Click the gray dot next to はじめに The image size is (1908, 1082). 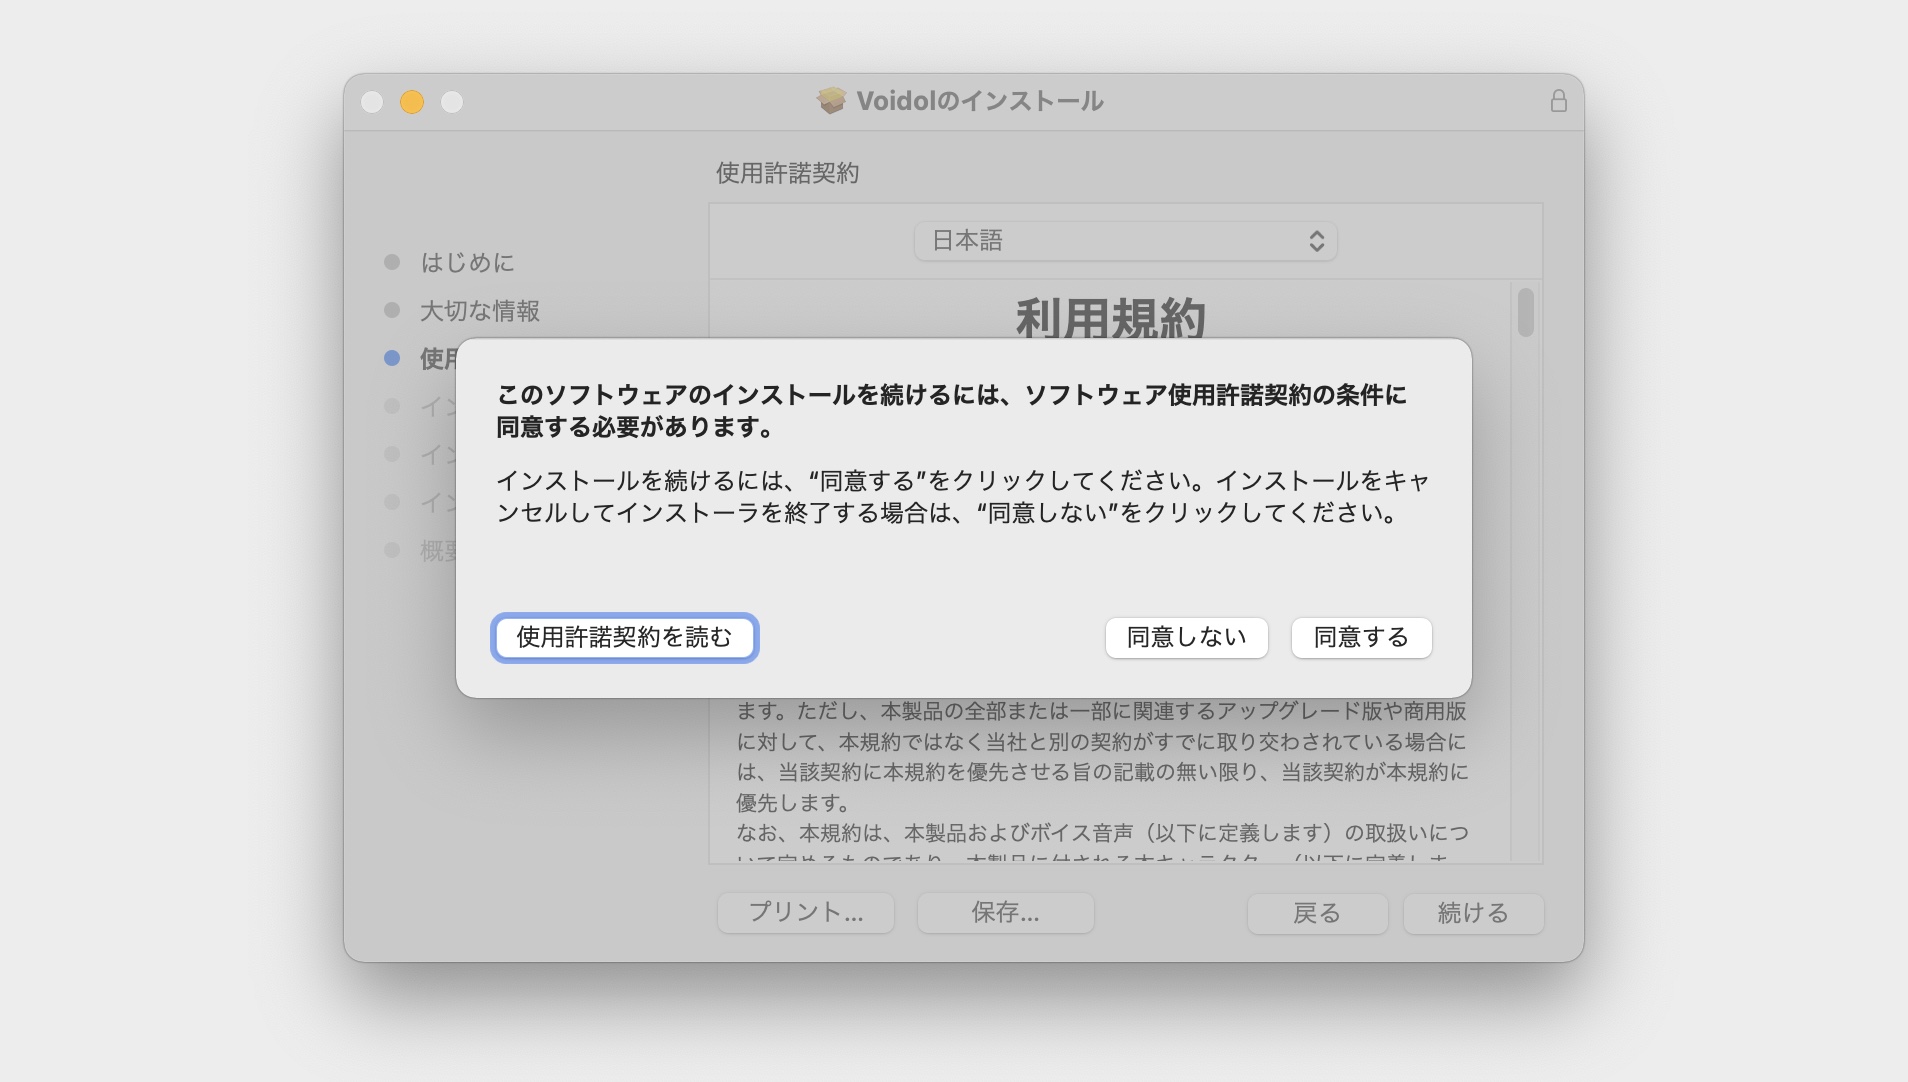390,262
